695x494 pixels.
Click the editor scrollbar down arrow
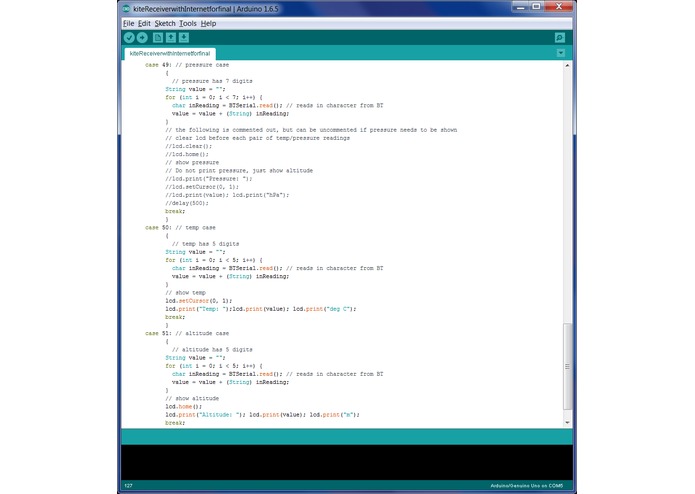[x=567, y=423]
